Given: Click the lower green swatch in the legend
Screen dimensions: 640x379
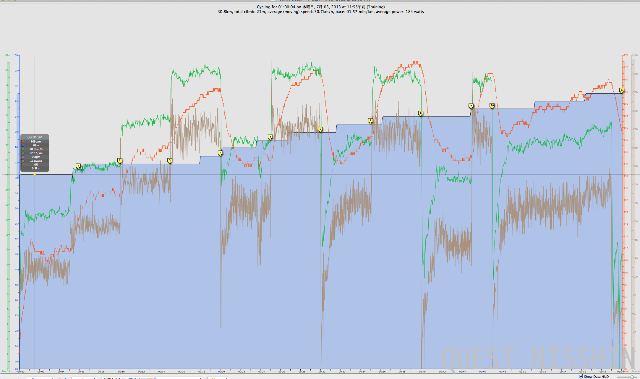Looking at the screenshot, I should click(22, 153).
